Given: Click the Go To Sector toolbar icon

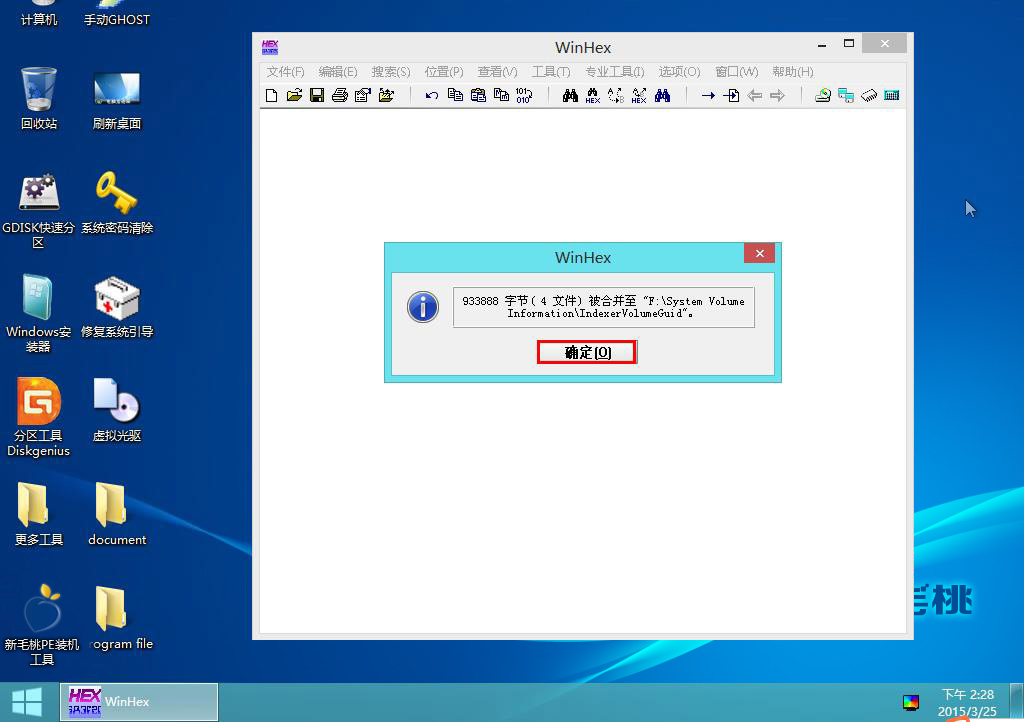Looking at the screenshot, I should click(731, 95).
